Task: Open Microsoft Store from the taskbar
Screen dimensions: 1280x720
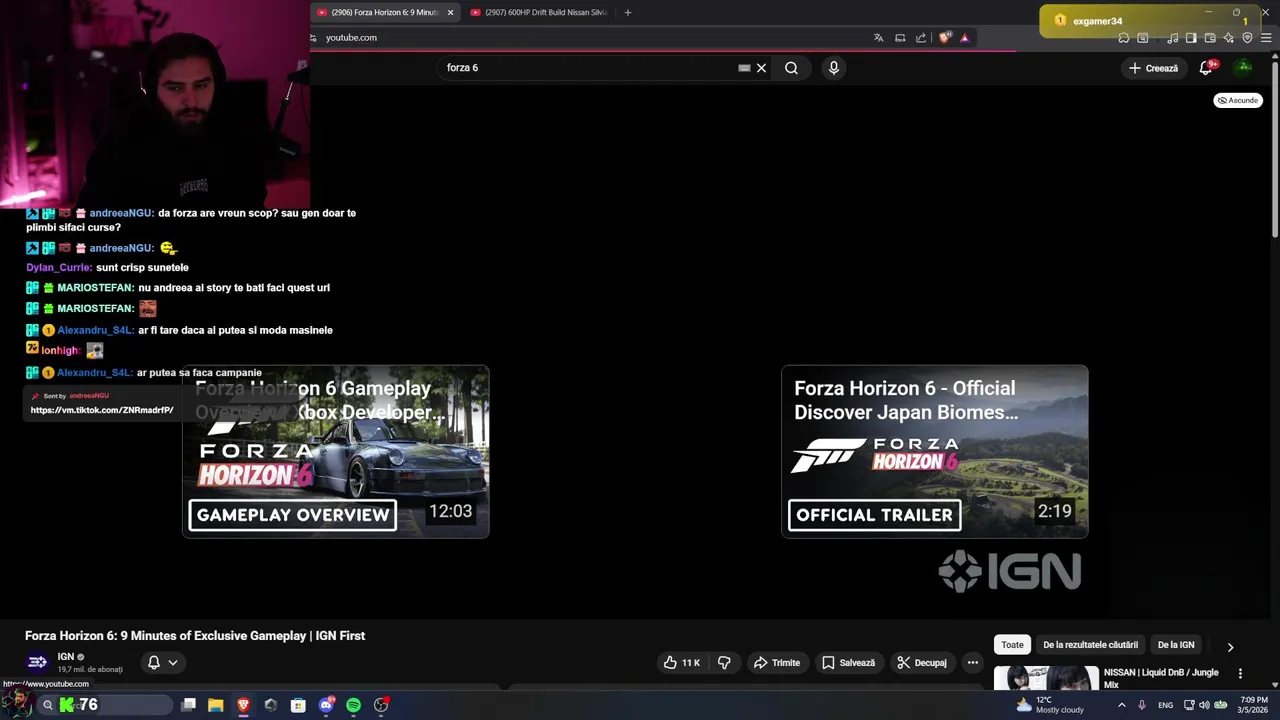Action: [x=298, y=705]
